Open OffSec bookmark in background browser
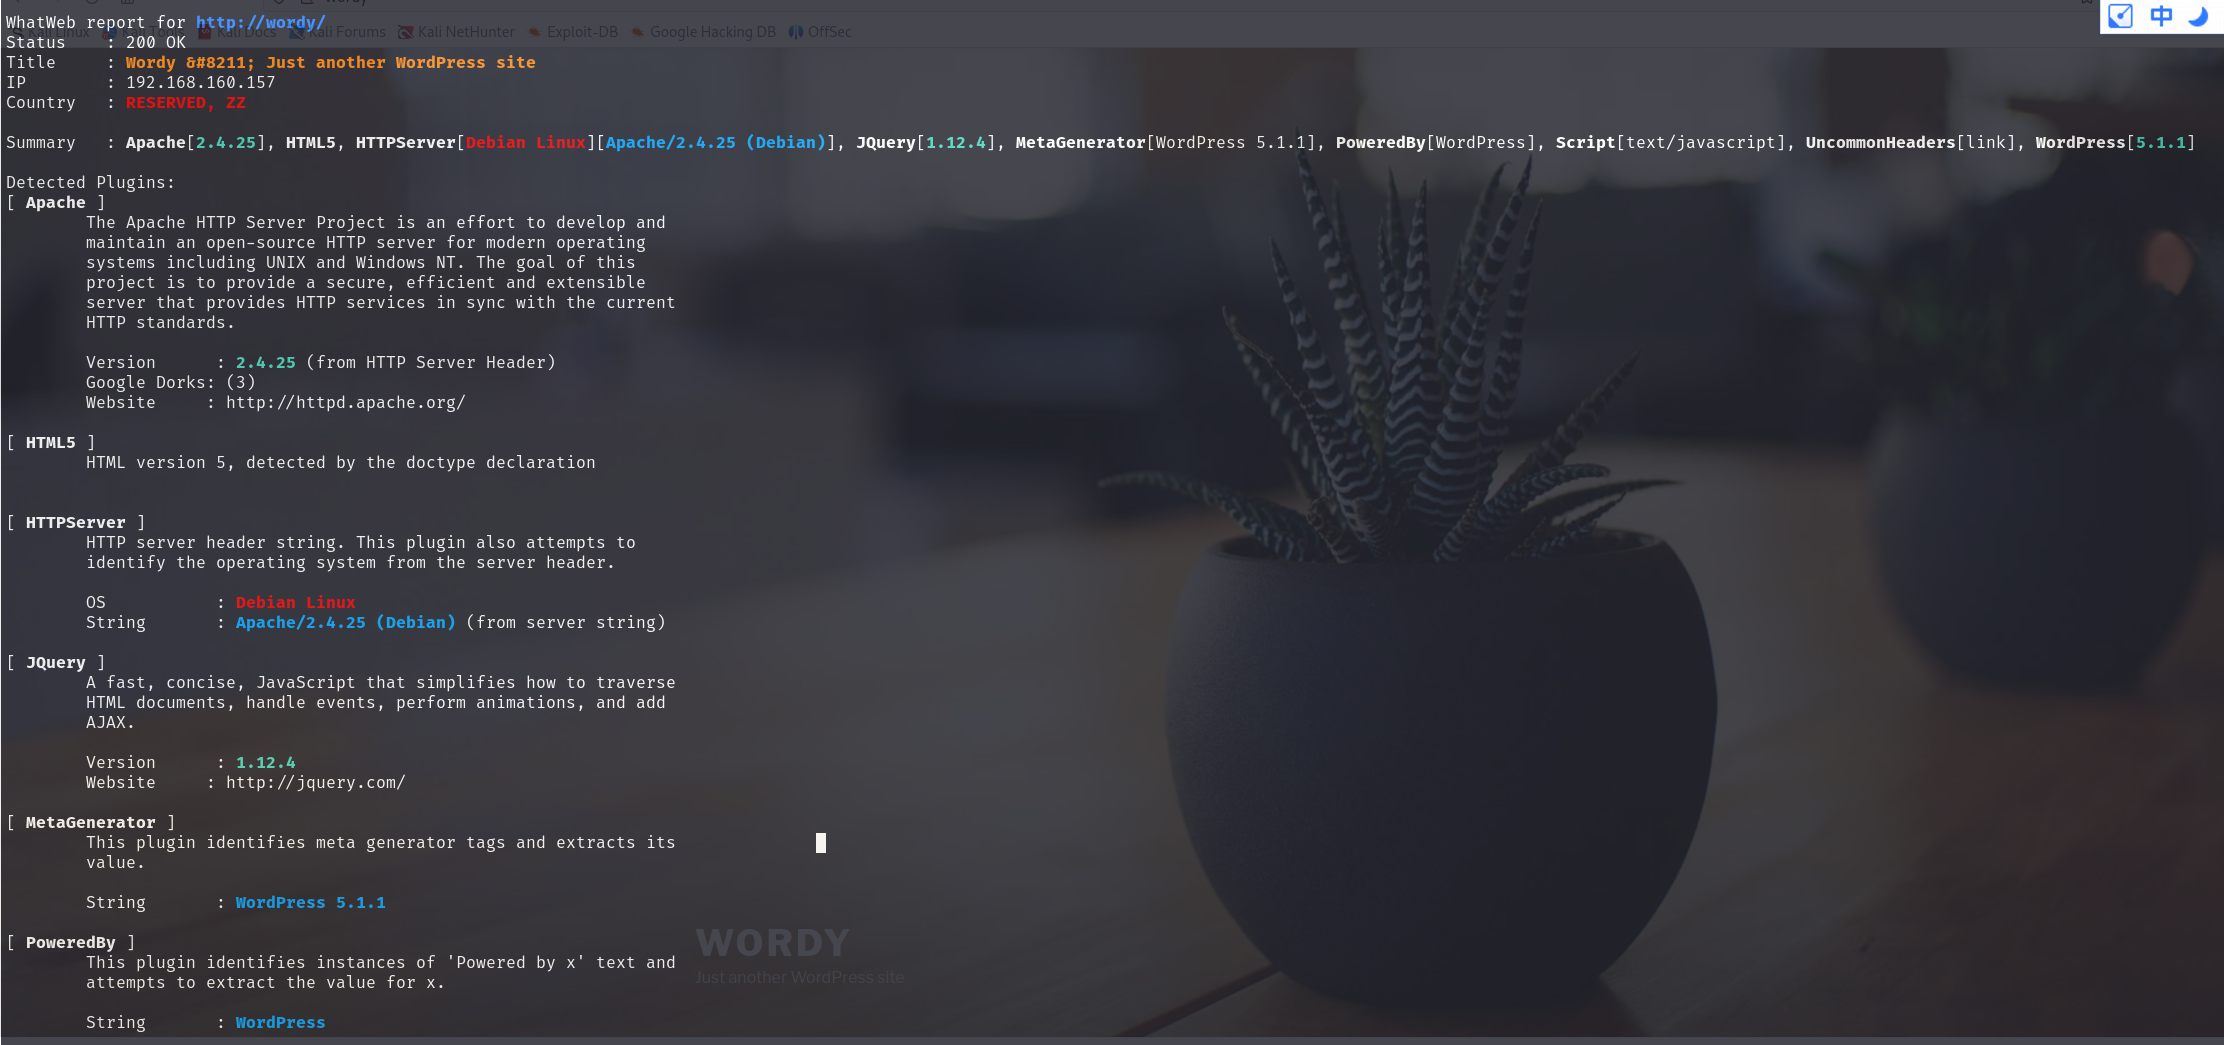 (x=820, y=32)
